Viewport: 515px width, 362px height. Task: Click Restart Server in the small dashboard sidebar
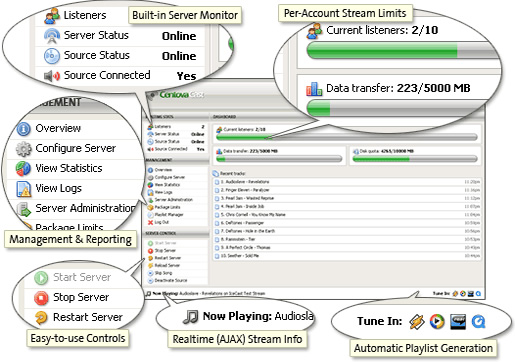coord(168,258)
